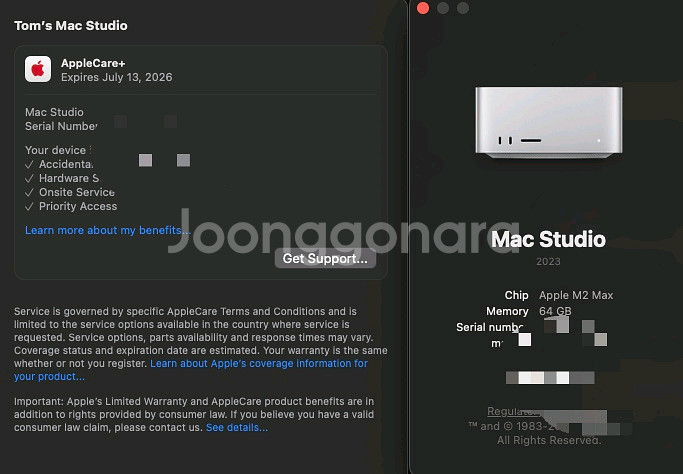This screenshot has height=474, width=683.
Task: Click the AppleCare+ title text
Action: point(93,63)
